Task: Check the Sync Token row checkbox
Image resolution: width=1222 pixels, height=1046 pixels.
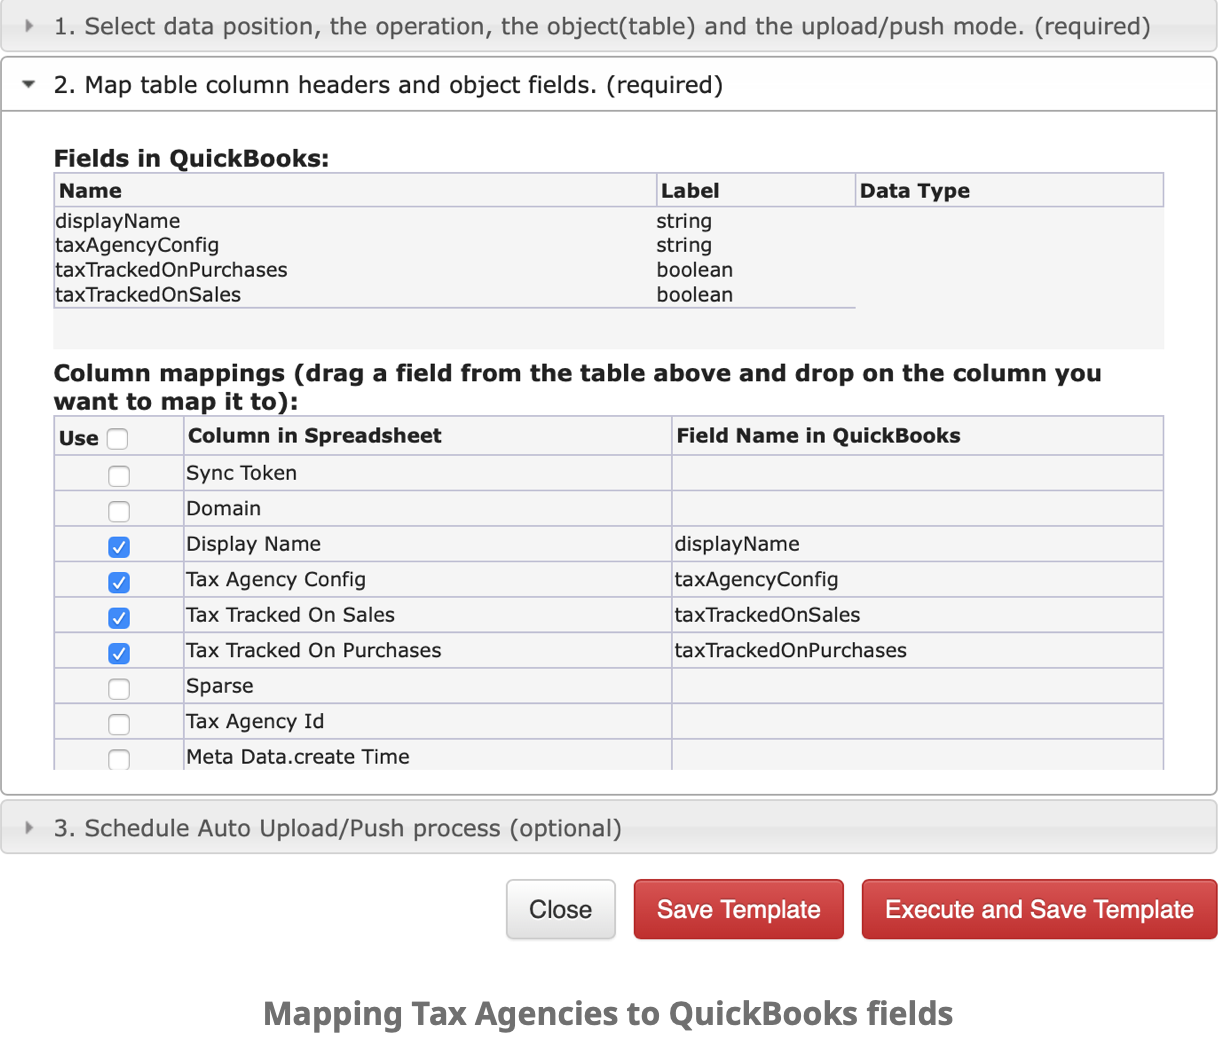Action: 119,476
